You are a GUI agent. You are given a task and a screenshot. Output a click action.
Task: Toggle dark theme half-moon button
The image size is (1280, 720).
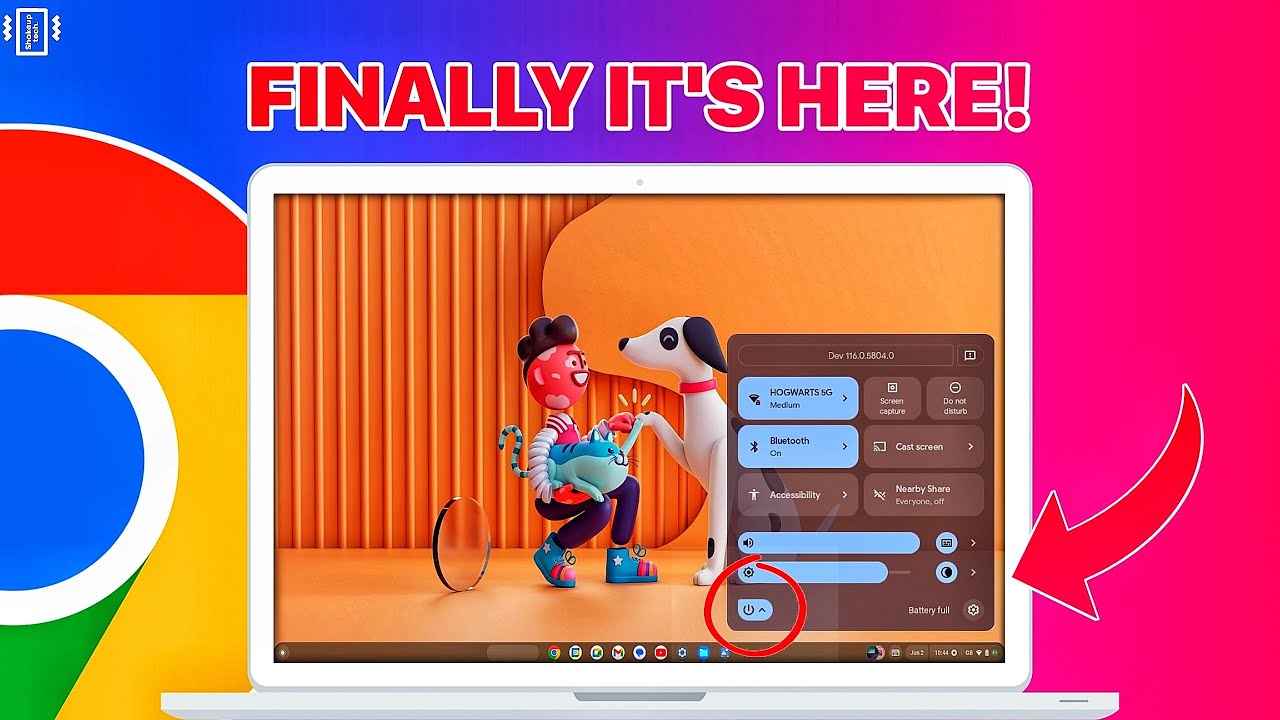pyautogui.click(x=946, y=572)
